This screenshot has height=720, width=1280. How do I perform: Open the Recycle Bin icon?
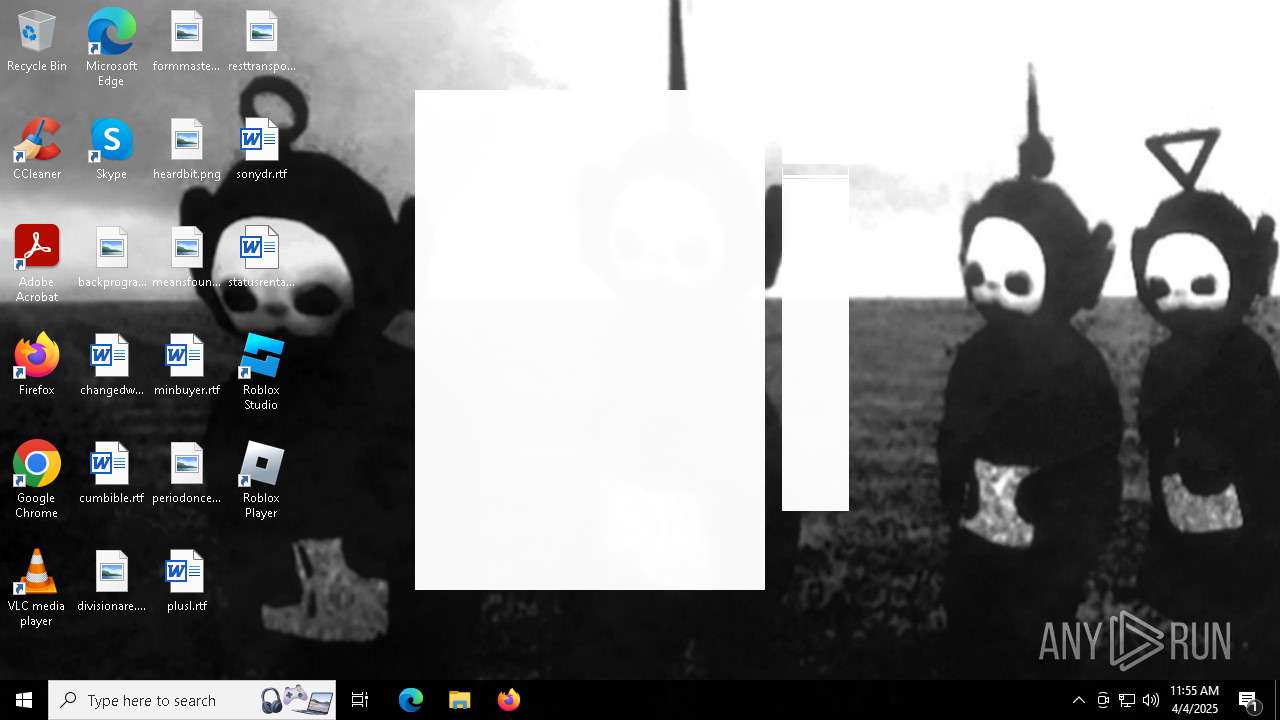[36, 42]
